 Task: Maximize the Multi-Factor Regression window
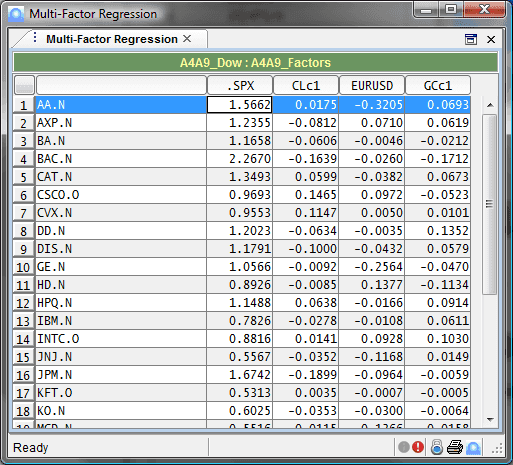tap(451, 9)
